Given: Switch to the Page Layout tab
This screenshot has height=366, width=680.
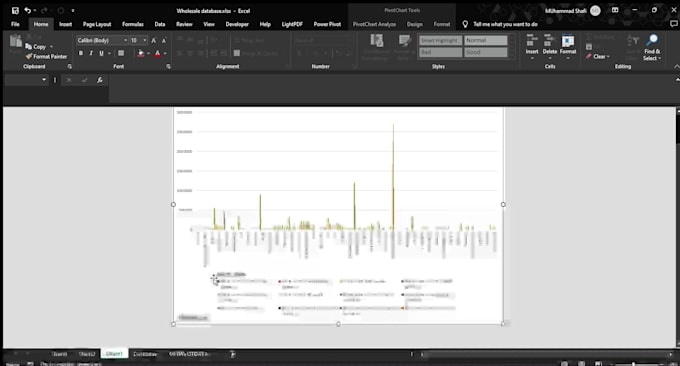Looking at the screenshot, I should pos(97,24).
